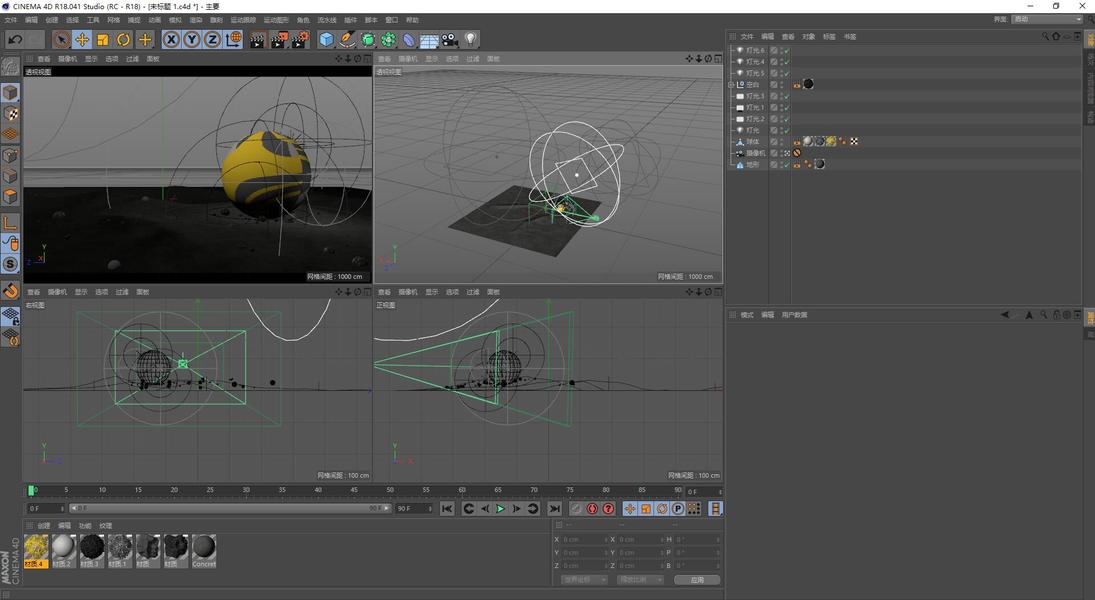Image resolution: width=1095 pixels, height=600 pixels.
Task: Click frame 45 on the timeline ruler
Action: pos(354,490)
